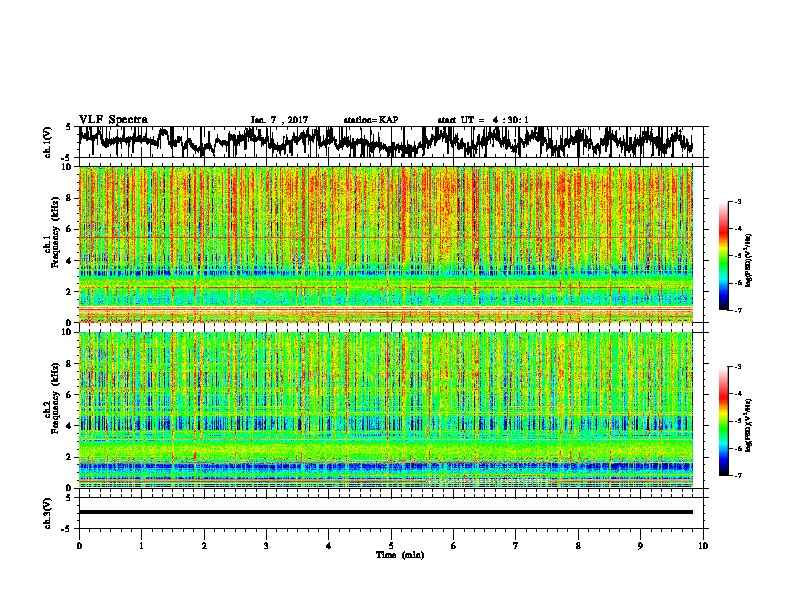Click the ch.2 color scale log(PSD) unit label

749,426
